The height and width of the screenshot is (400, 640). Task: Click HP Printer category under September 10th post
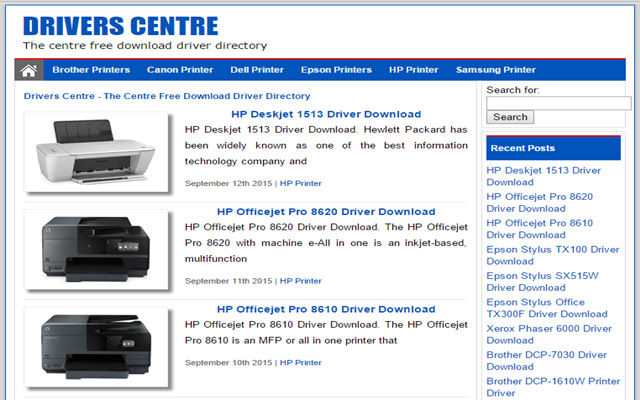pos(300,362)
